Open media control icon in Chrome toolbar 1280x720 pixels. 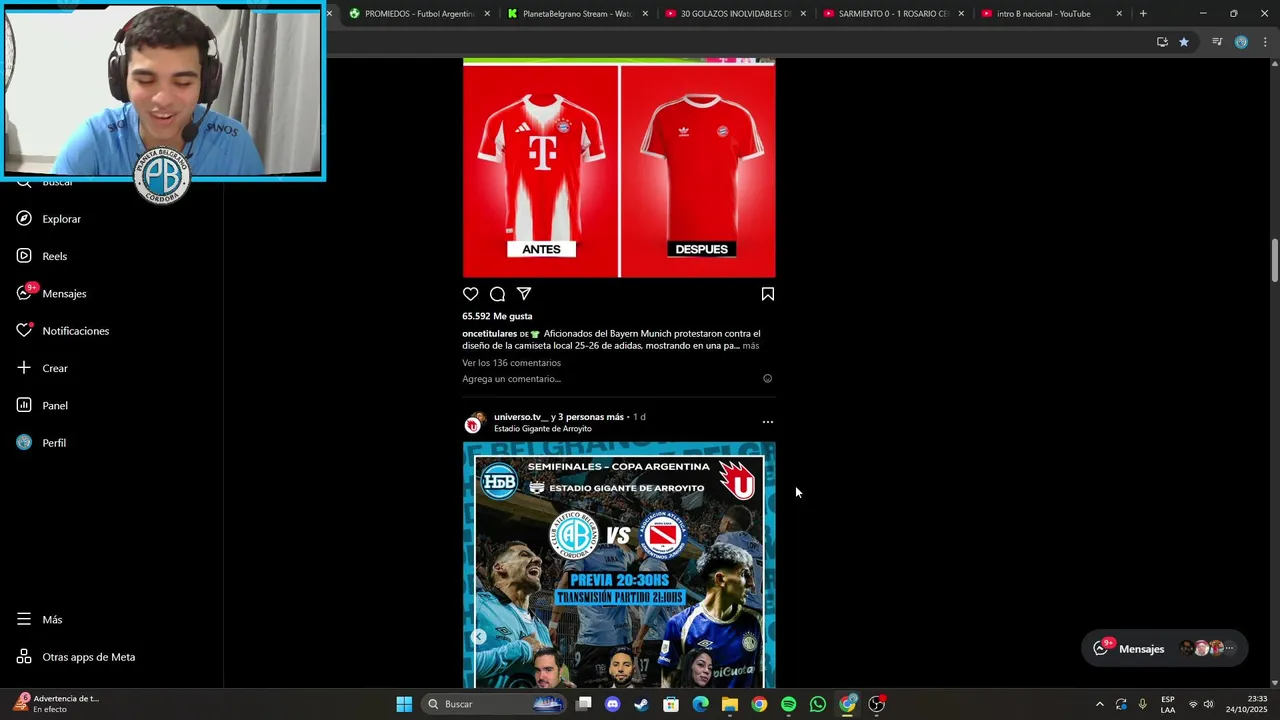pos(1217,42)
